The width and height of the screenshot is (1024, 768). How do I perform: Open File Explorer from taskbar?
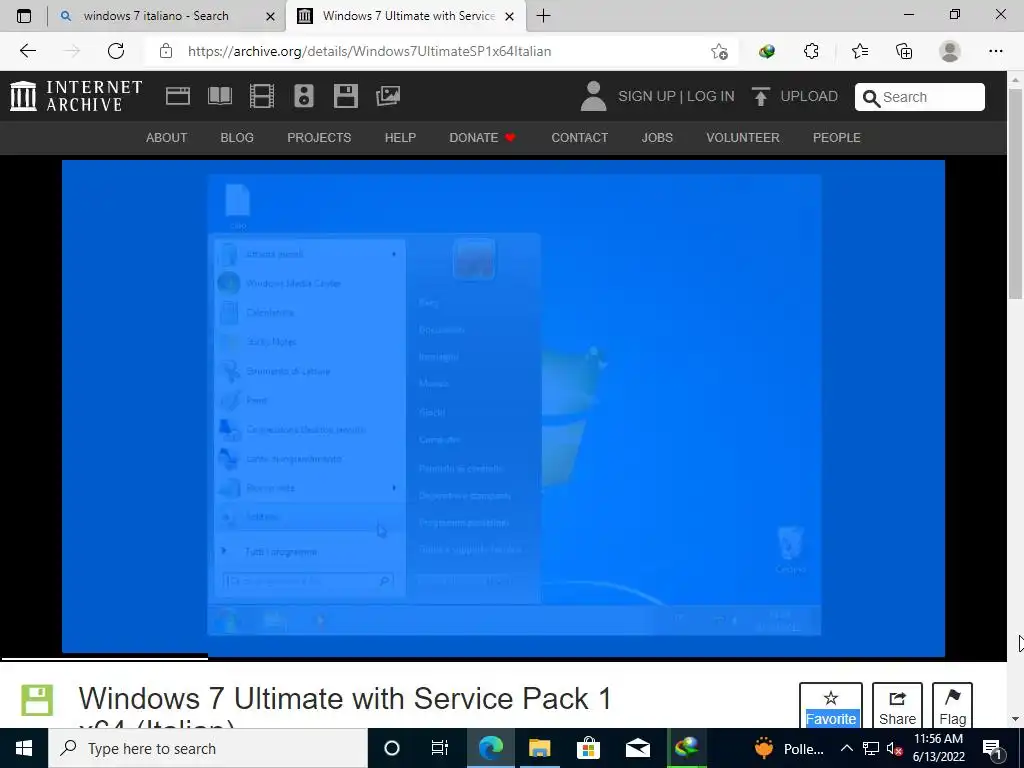tap(539, 748)
